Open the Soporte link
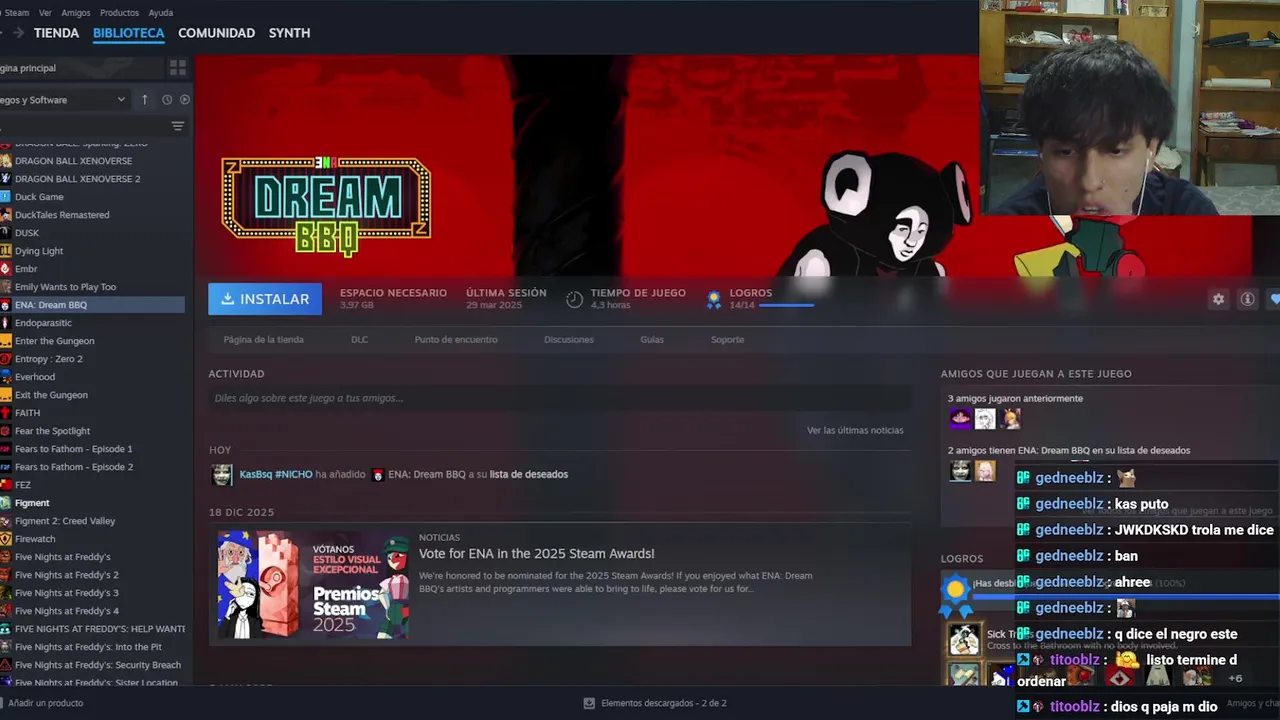The width and height of the screenshot is (1280, 720). [727, 340]
